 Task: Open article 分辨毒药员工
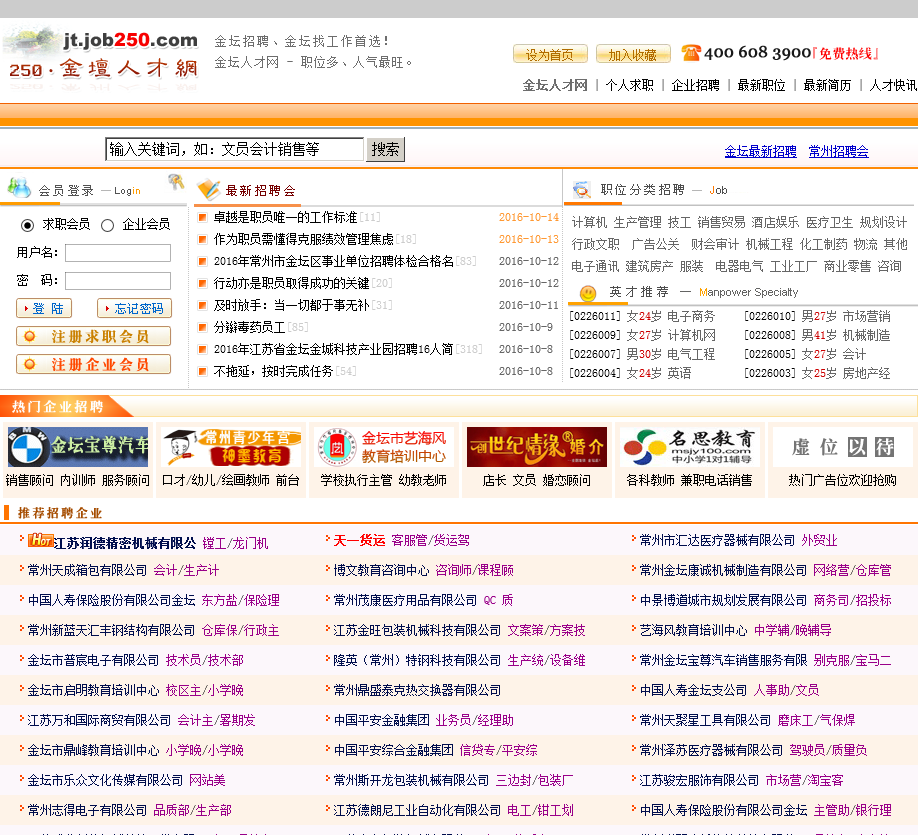click(x=249, y=327)
